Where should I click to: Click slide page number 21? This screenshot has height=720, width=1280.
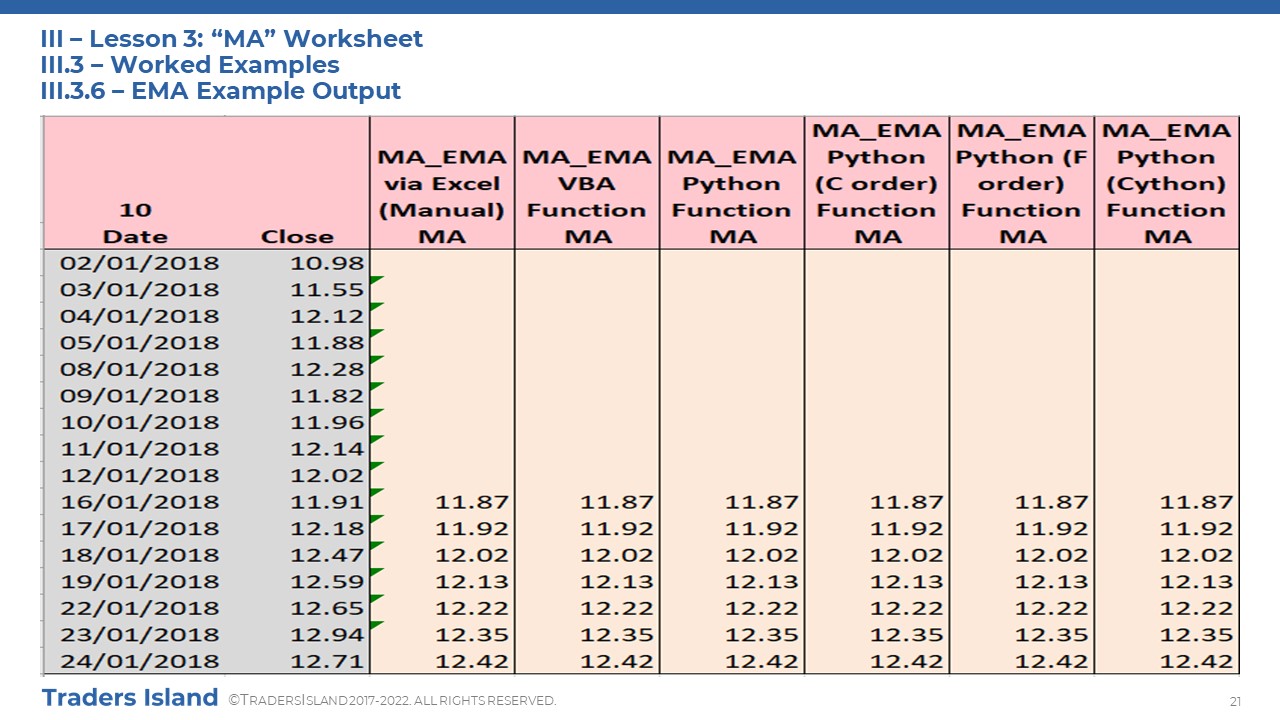coord(1235,700)
